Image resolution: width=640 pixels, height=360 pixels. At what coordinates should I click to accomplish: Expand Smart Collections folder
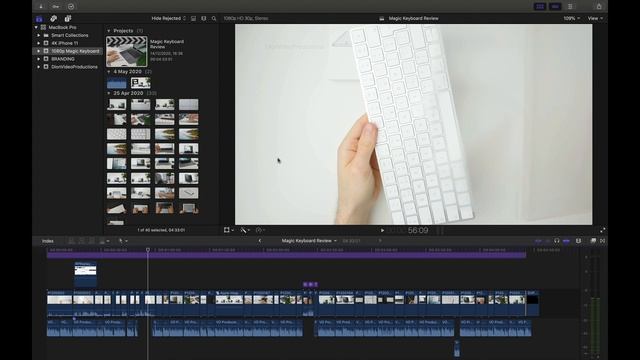[39, 35]
